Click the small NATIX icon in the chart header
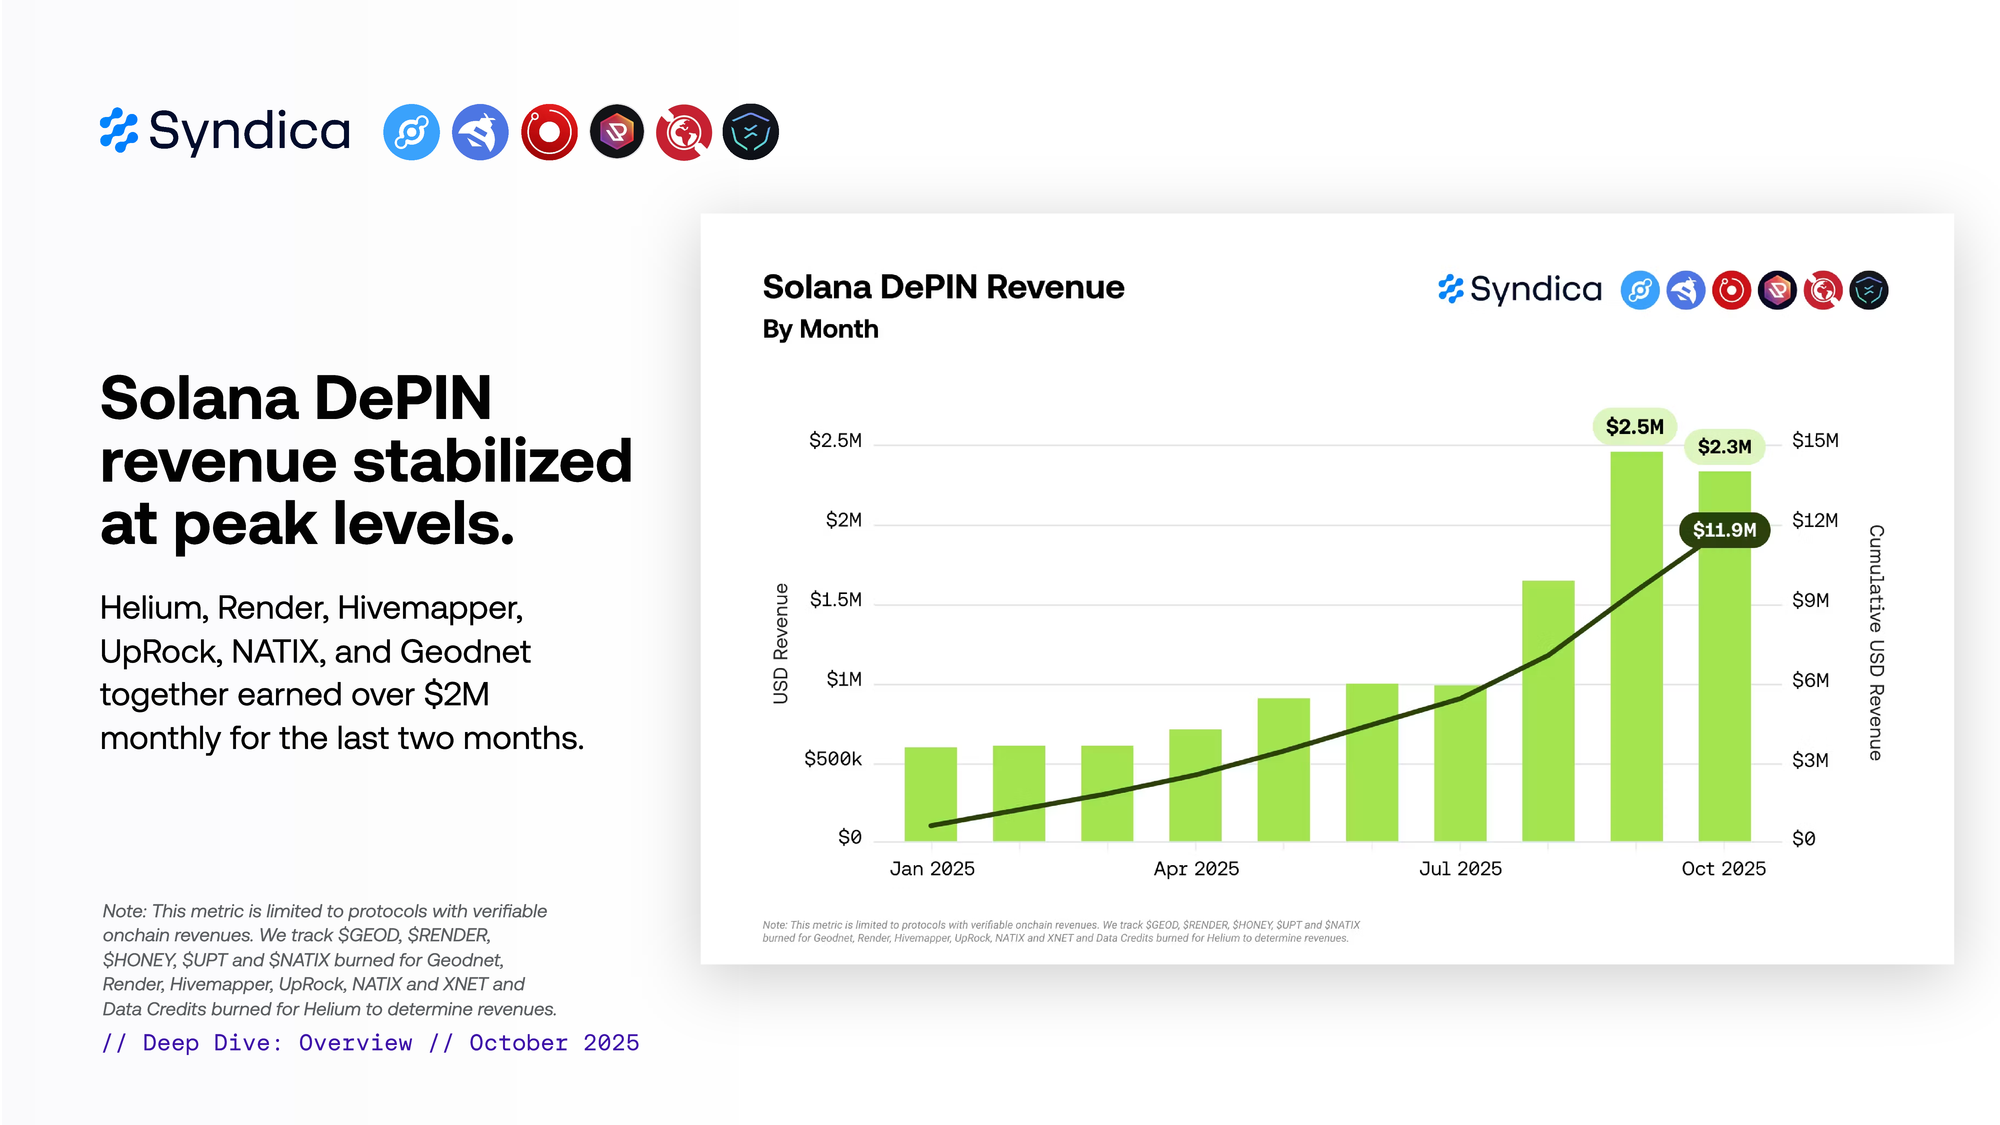This screenshot has height=1125, width=2000. (1823, 291)
